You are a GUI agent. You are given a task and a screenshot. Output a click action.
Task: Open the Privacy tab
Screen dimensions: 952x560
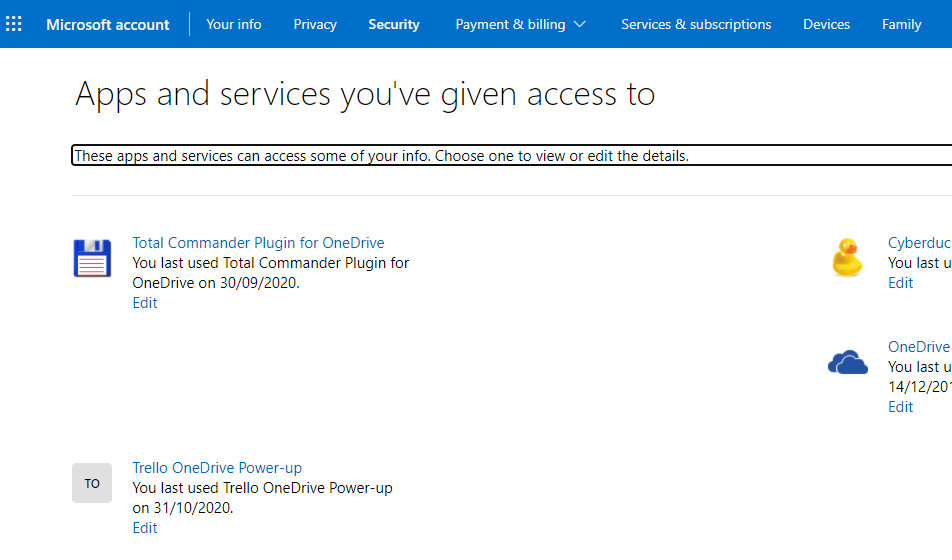pos(315,24)
